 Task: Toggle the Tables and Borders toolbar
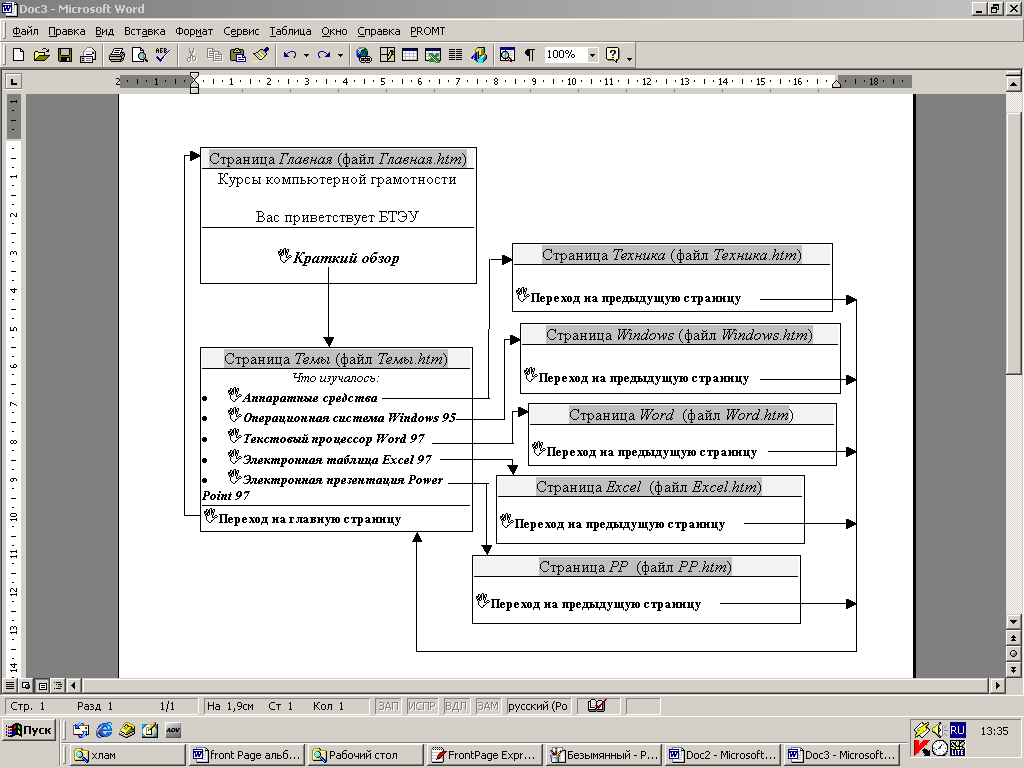387,55
